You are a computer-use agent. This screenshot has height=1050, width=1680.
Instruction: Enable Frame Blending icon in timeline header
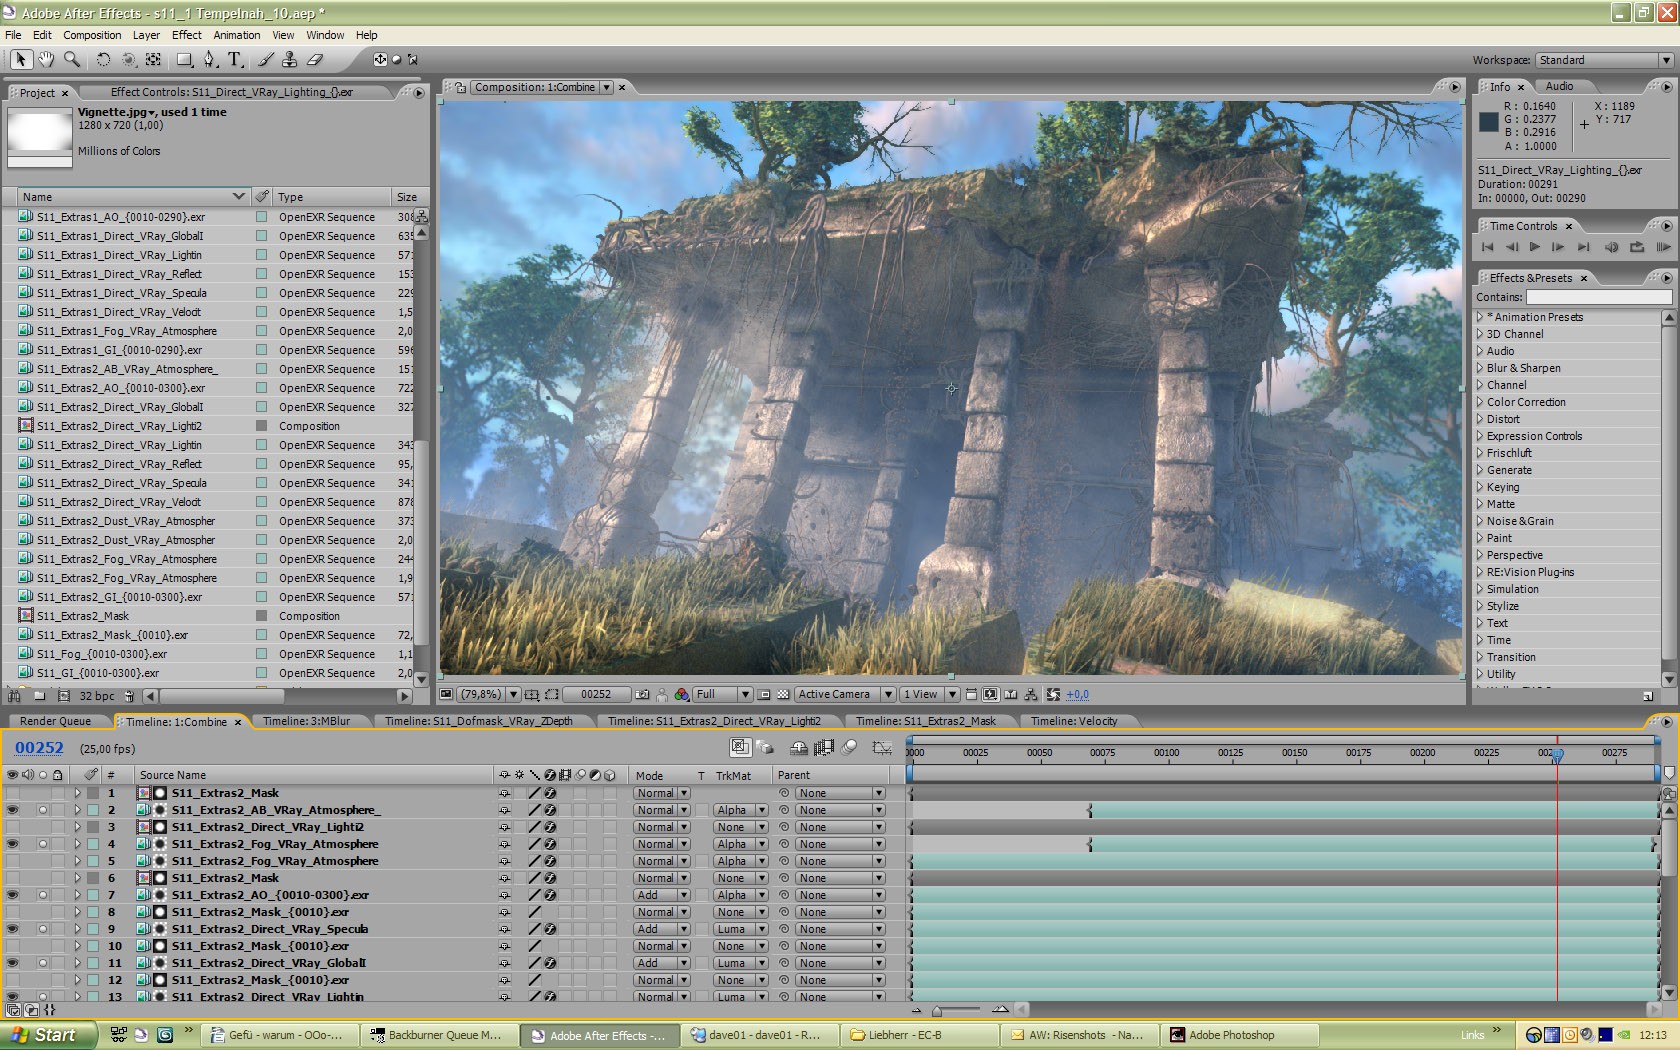tap(824, 747)
